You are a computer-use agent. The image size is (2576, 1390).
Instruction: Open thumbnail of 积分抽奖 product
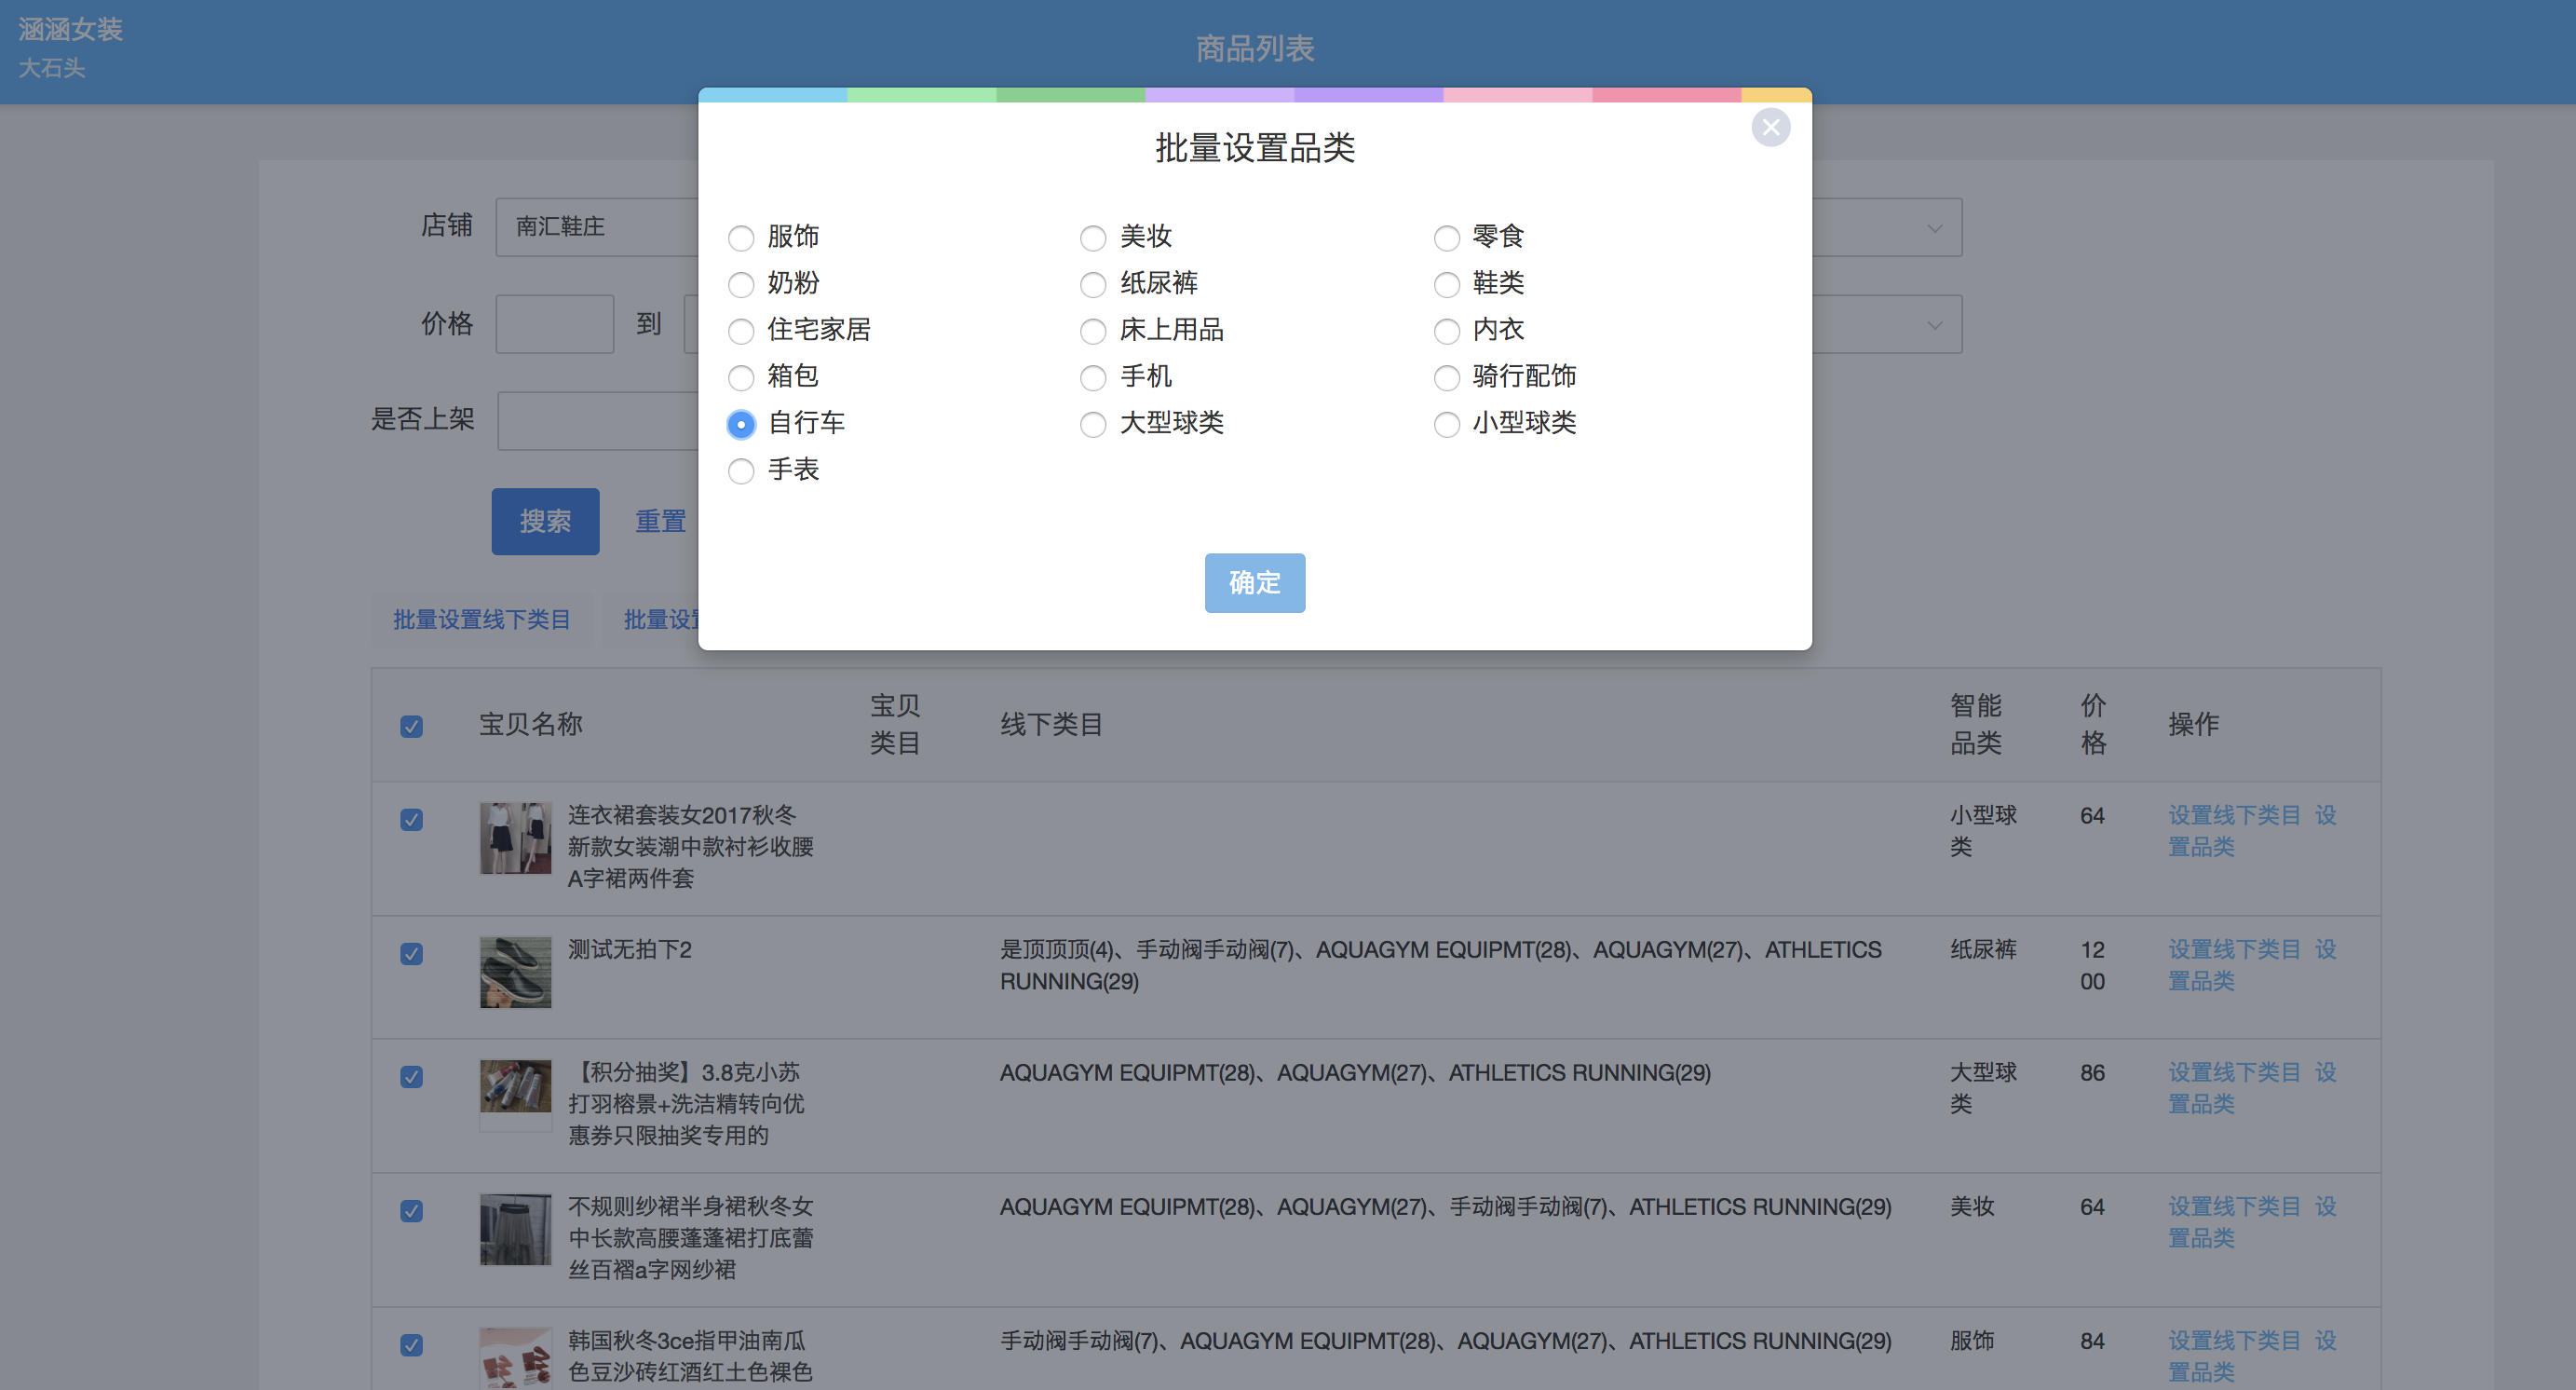515,1095
